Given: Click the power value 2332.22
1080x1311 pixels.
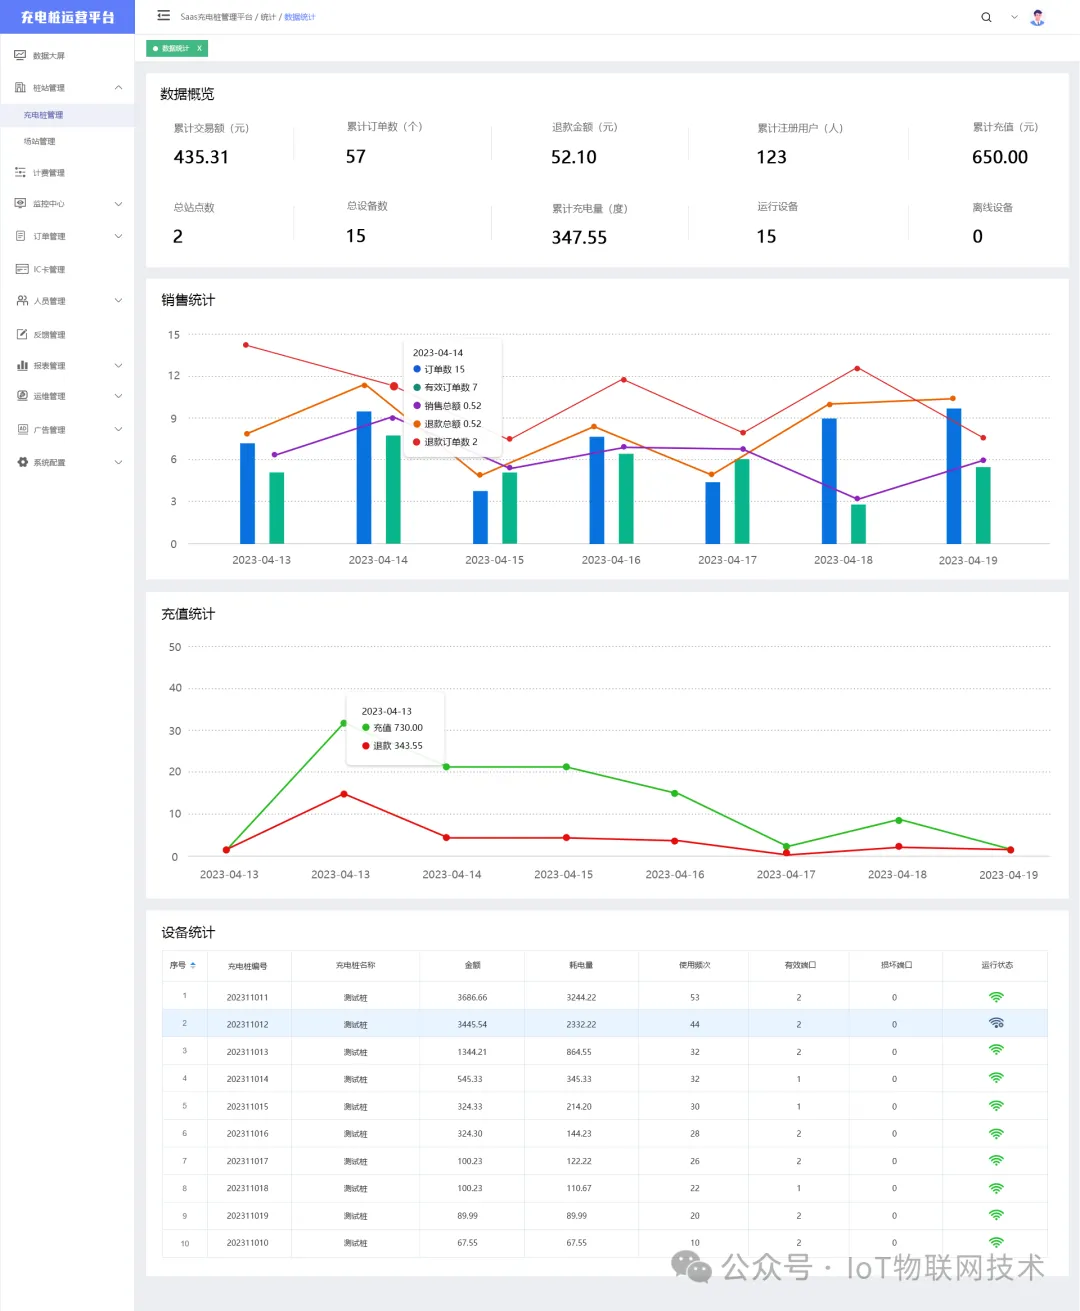Looking at the screenshot, I should 581,1024.
